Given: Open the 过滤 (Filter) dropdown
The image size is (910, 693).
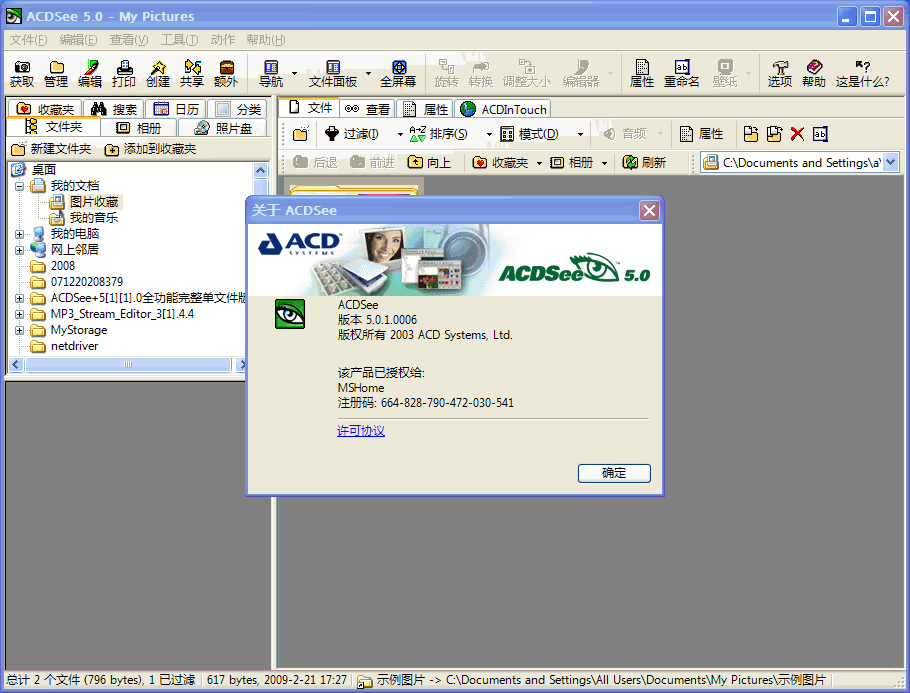Looking at the screenshot, I should [x=400, y=135].
